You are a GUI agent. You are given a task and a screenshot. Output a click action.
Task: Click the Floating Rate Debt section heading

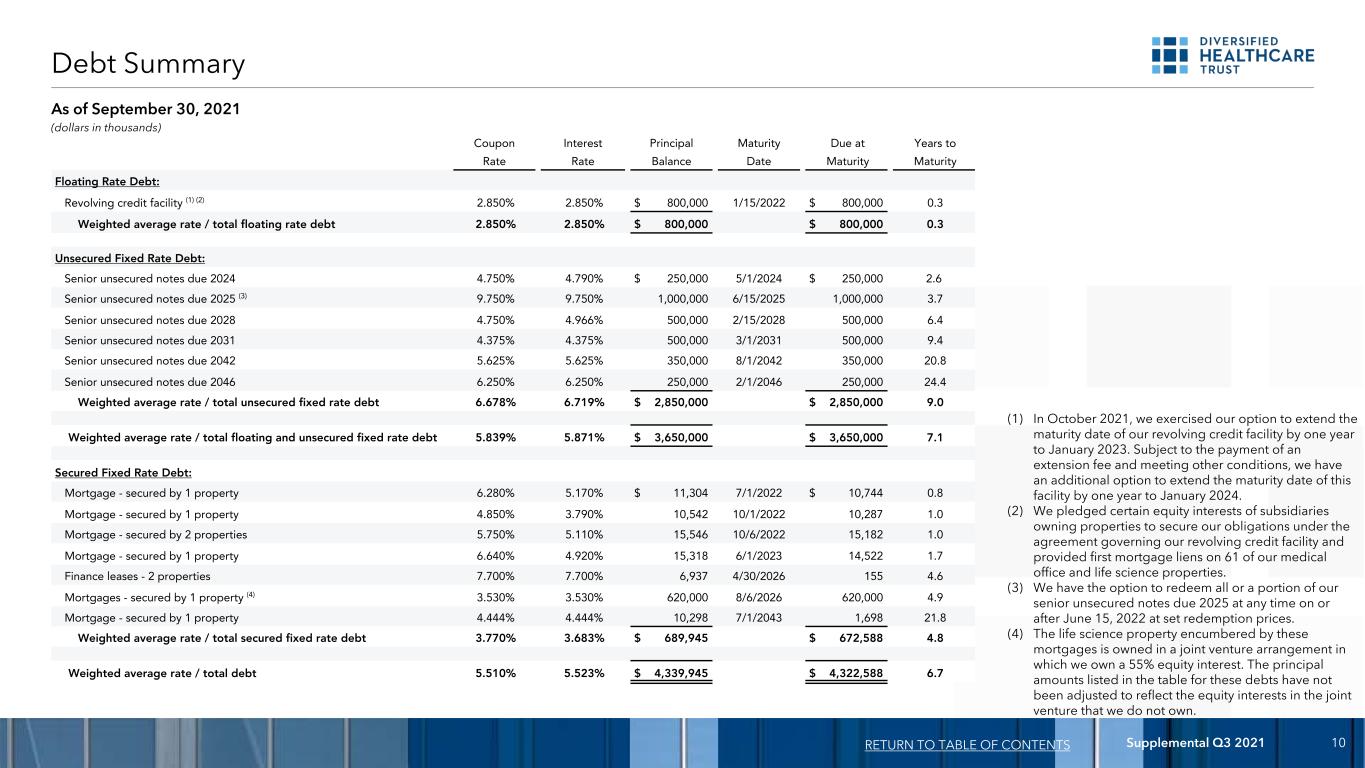[108, 181]
